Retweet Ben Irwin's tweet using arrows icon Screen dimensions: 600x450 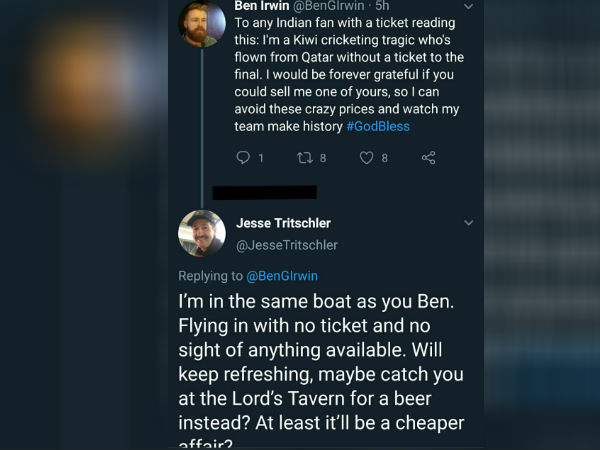pos(306,158)
